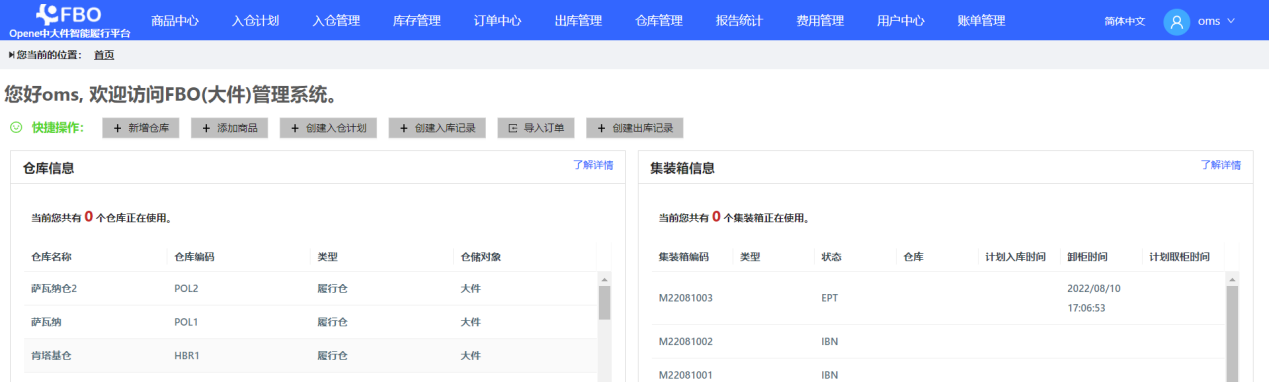Open the 仓库管理 menu

point(659,20)
